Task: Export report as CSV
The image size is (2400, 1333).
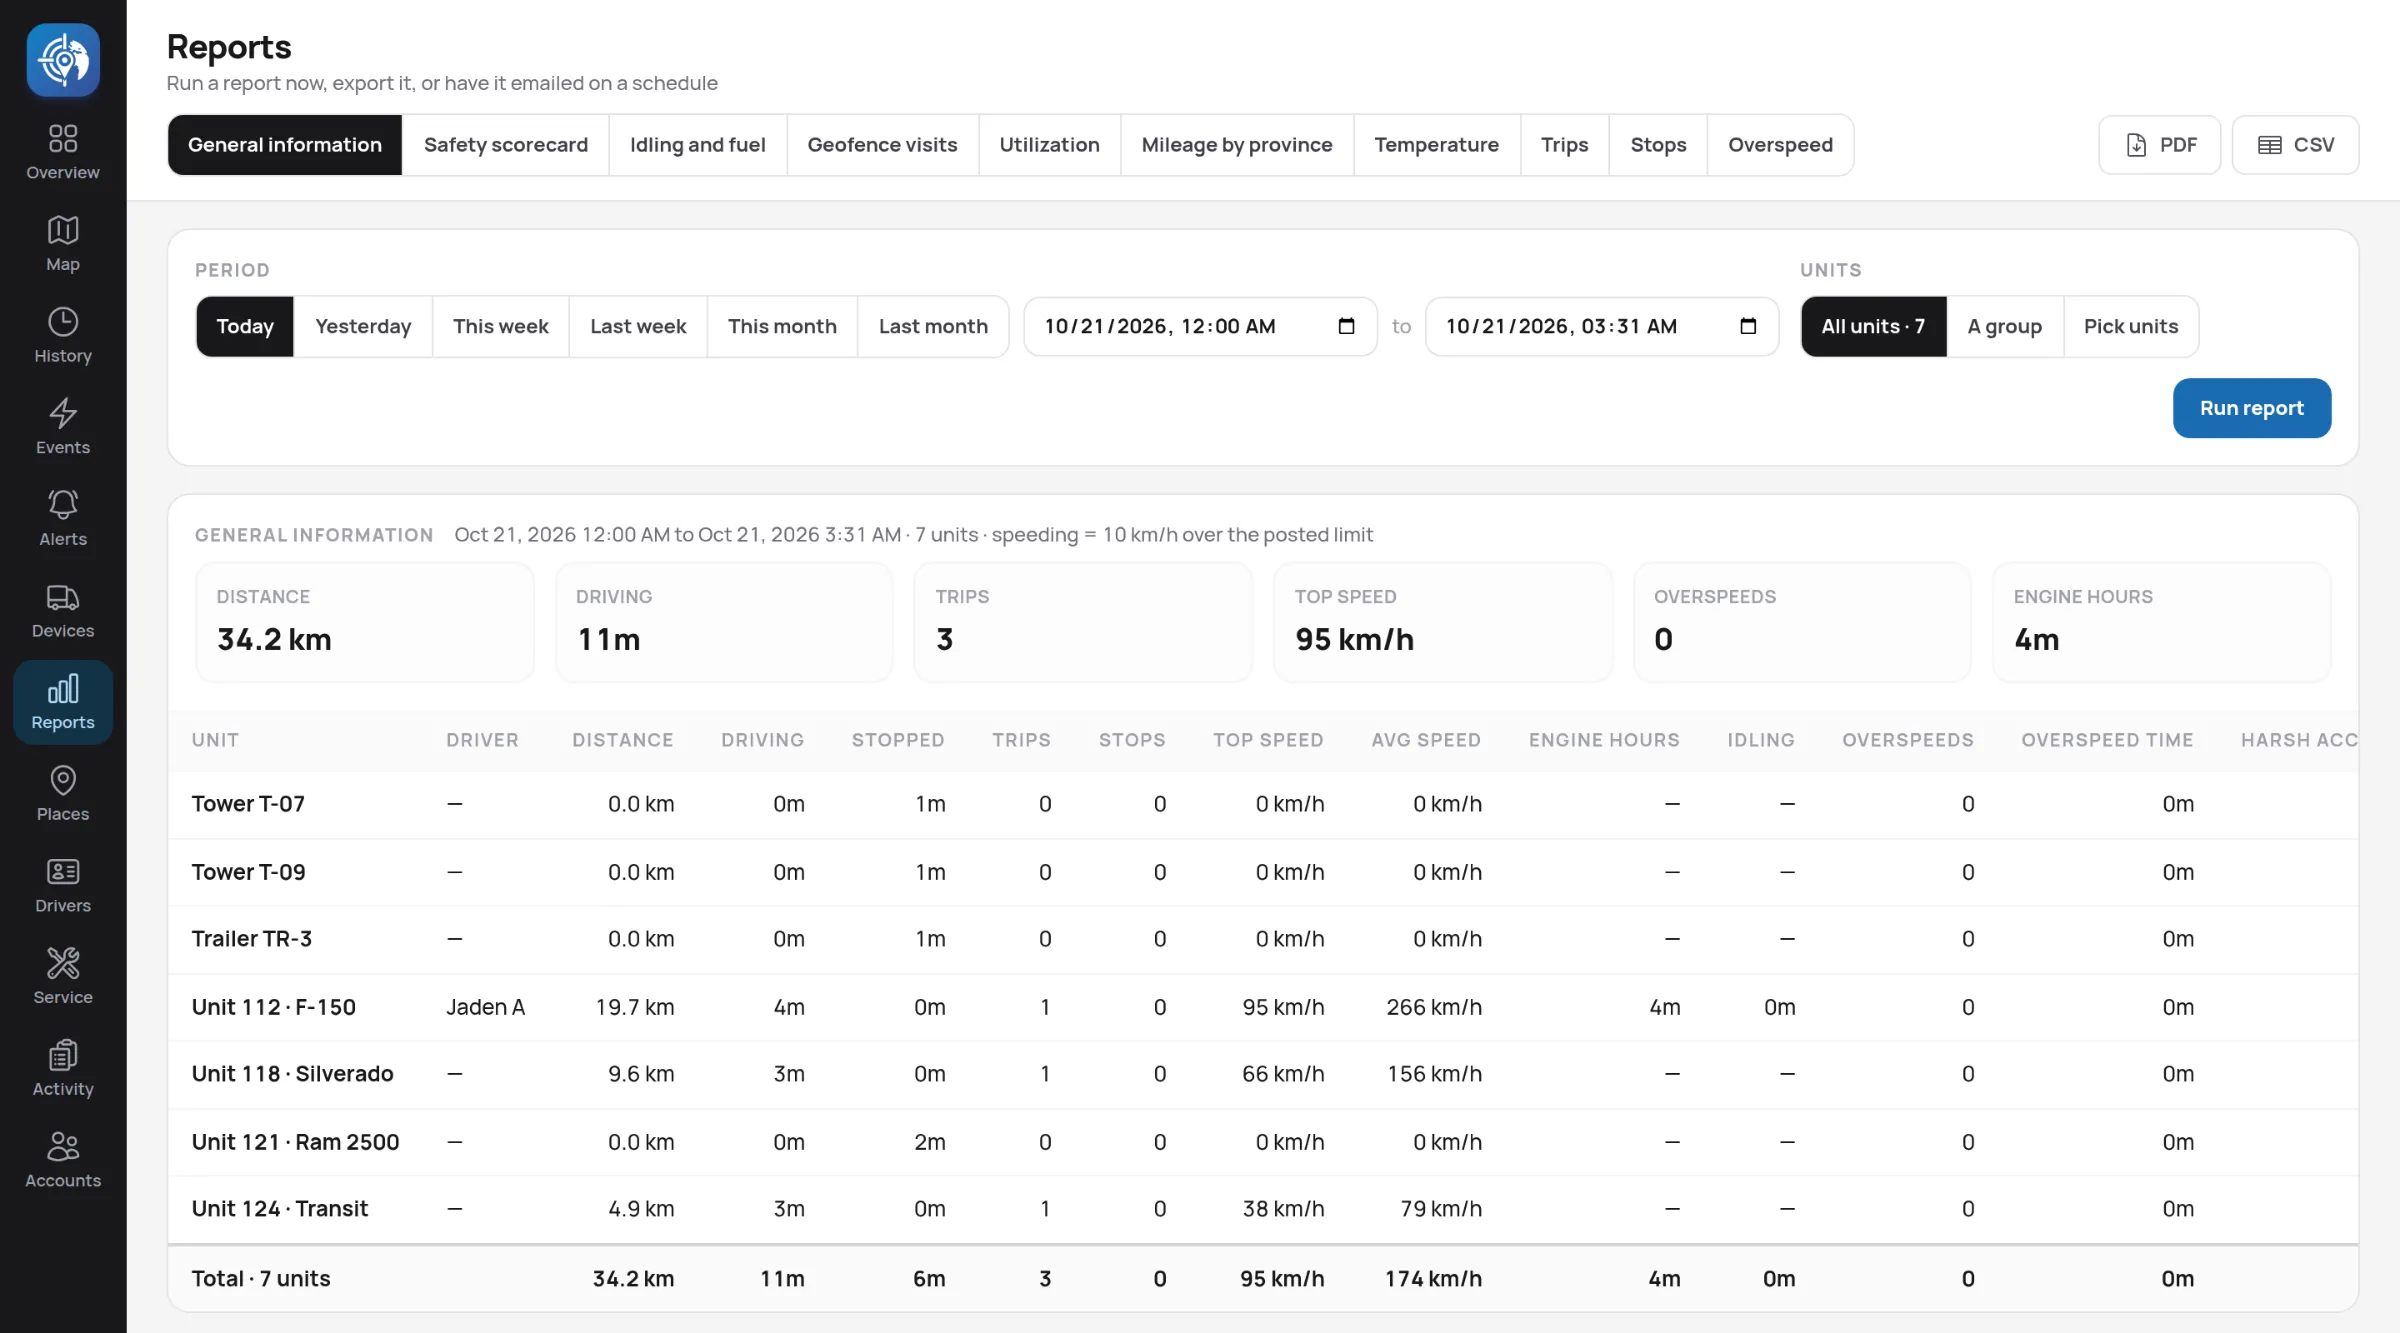Action: point(2295,145)
